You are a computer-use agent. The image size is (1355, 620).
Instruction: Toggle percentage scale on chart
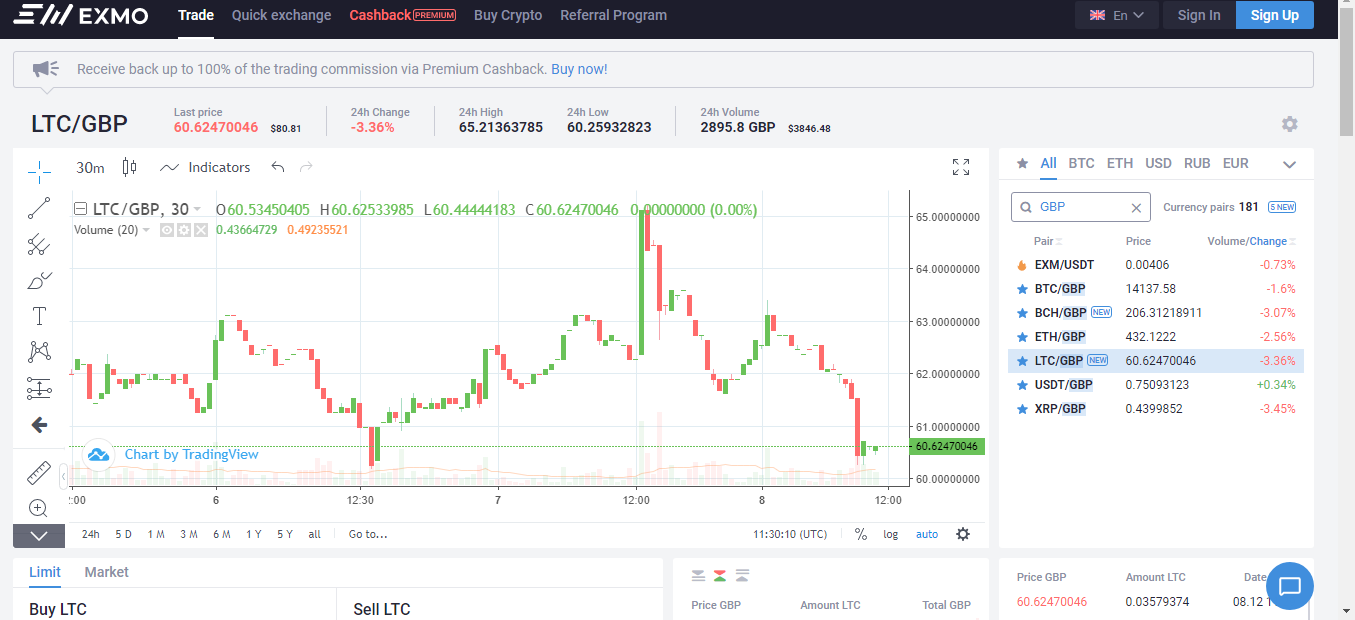click(x=861, y=534)
